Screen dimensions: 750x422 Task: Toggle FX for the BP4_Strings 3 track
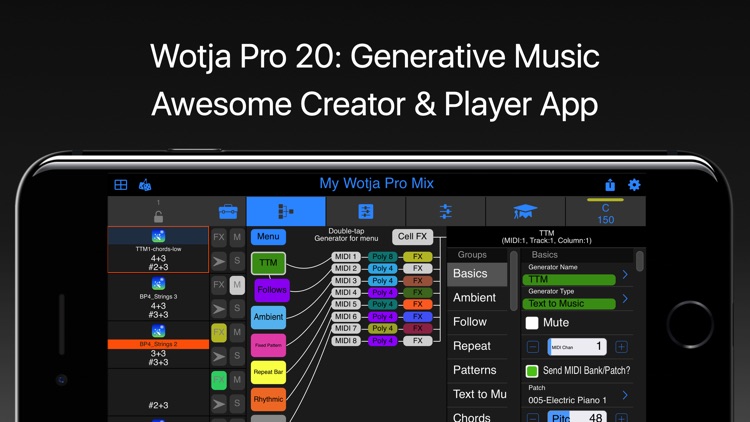tap(219, 285)
